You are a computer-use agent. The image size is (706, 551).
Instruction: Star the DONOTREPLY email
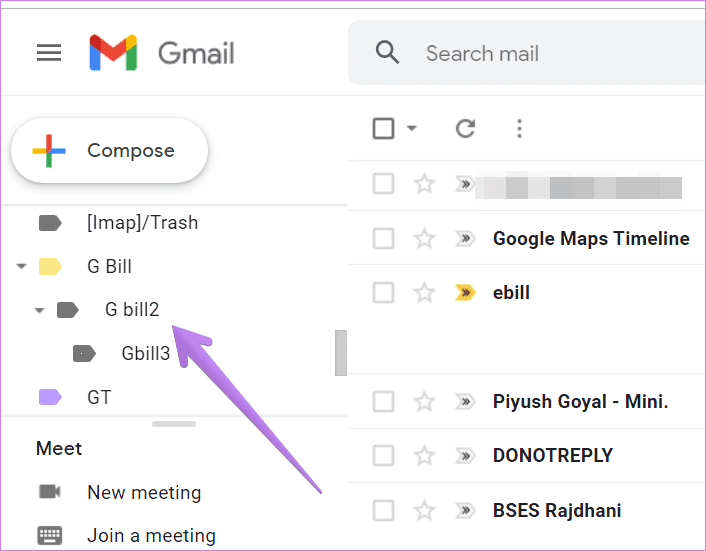(x=424, y=456)
